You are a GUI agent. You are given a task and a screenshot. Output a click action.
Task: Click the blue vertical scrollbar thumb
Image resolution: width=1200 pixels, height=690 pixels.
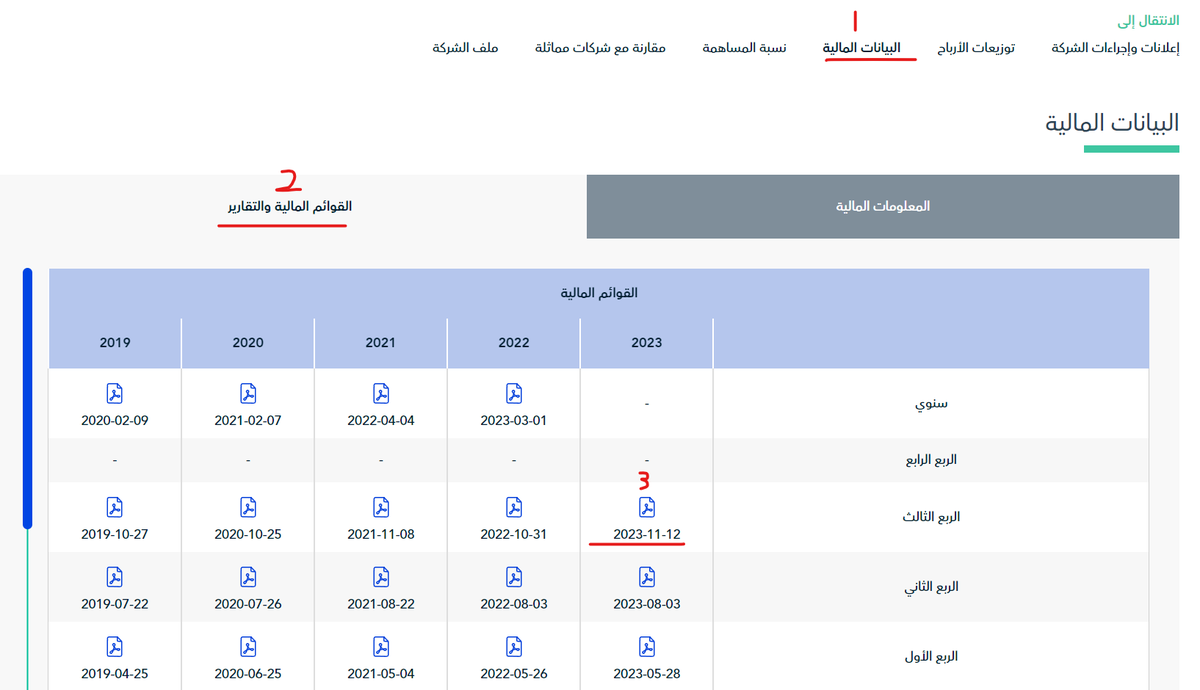(x=28, y=398)
